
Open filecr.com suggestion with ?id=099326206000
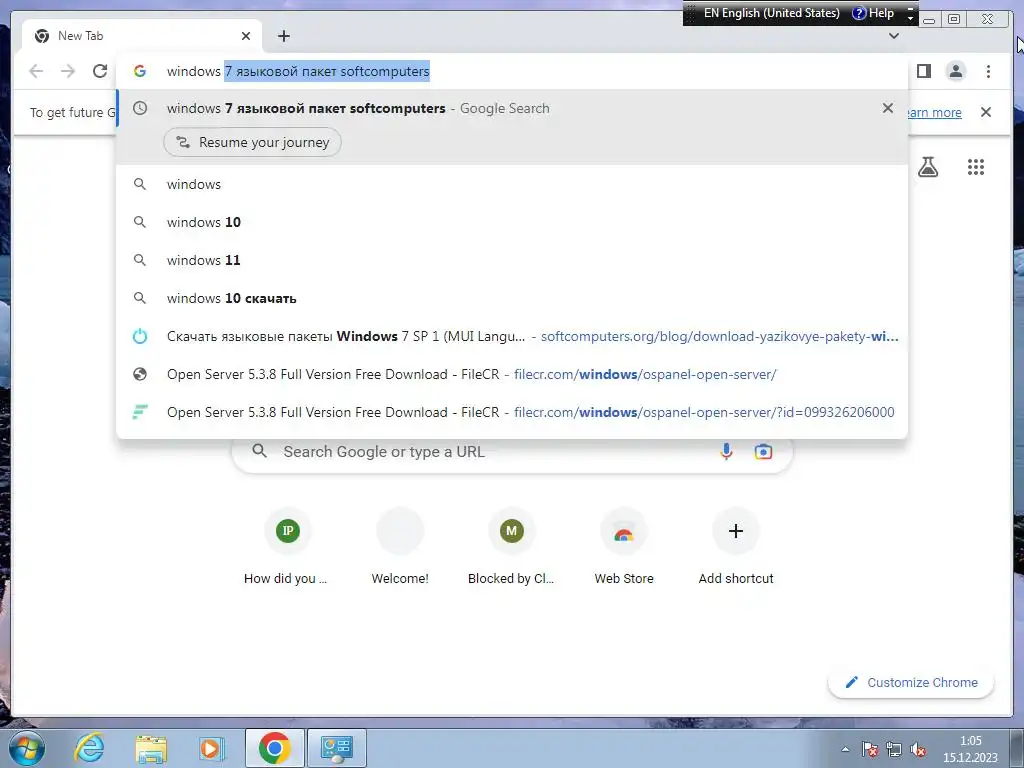click(511, 412)
